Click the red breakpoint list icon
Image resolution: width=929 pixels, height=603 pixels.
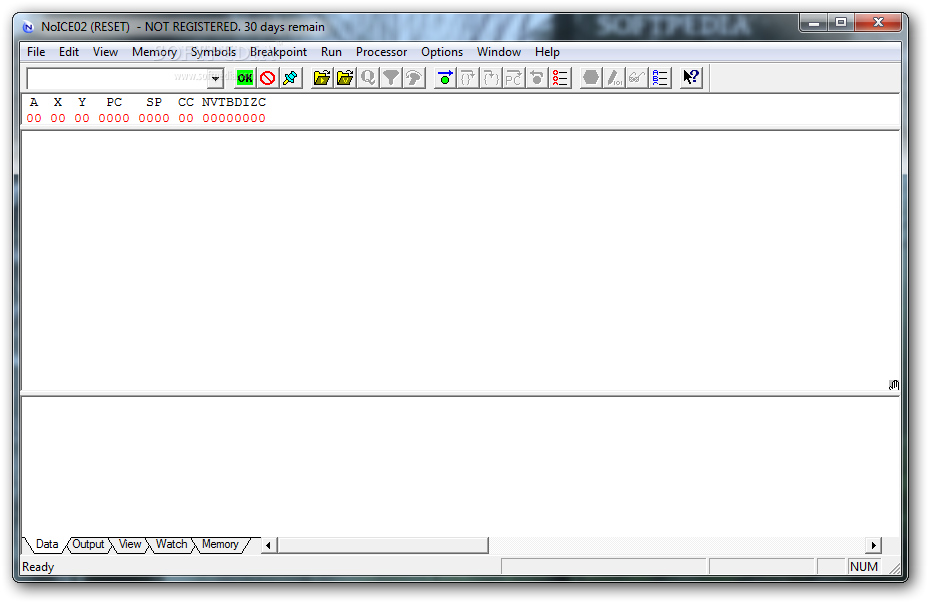click(560, 78)
